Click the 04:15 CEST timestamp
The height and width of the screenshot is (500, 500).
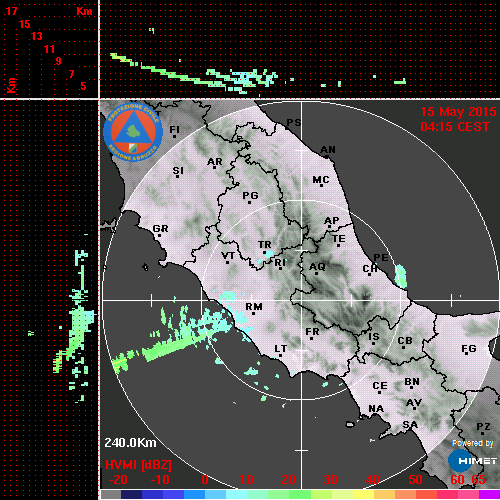point(455,127)
